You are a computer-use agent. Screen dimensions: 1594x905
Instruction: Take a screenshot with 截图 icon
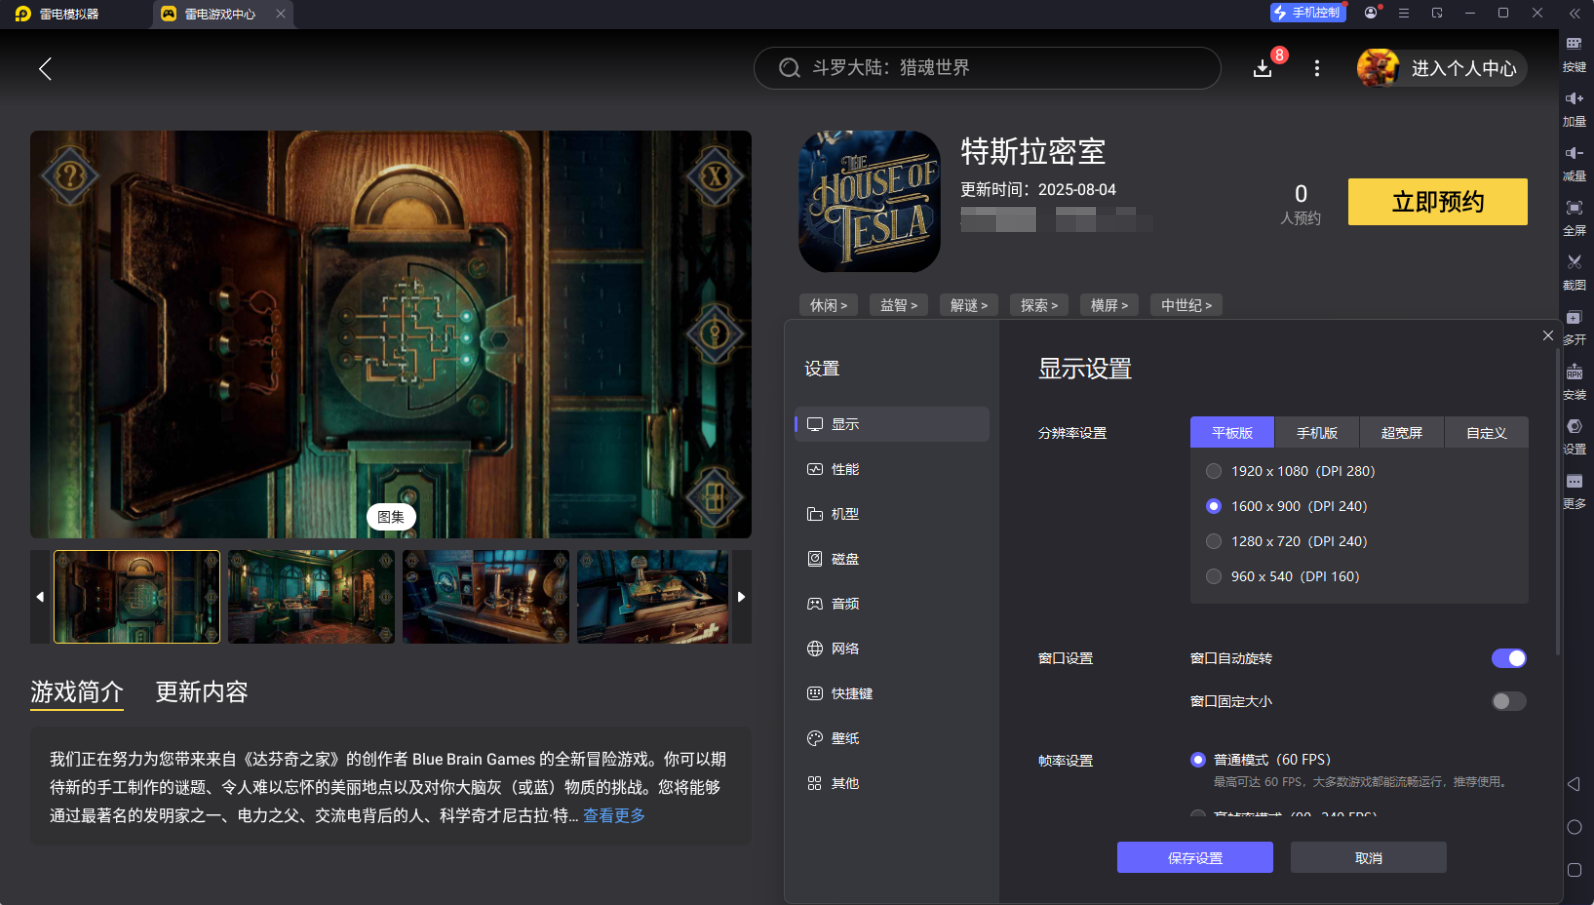pos(1574,272)
